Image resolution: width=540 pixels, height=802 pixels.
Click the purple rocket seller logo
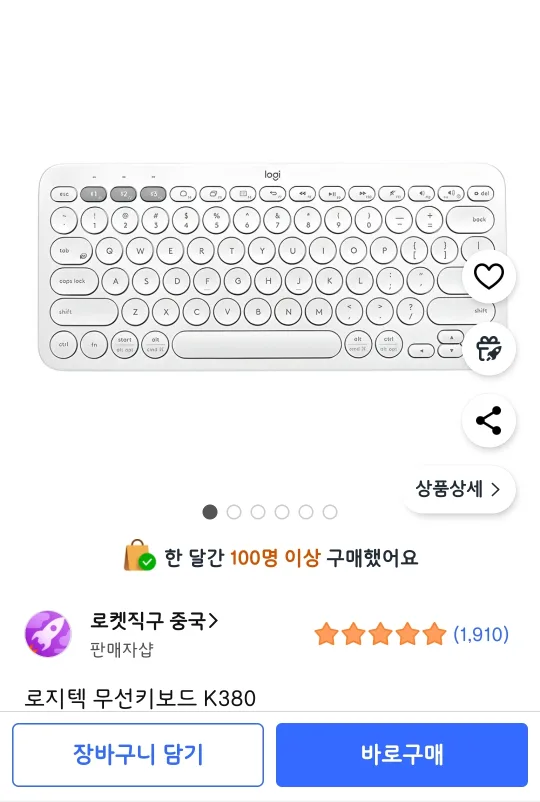point(48,633)
